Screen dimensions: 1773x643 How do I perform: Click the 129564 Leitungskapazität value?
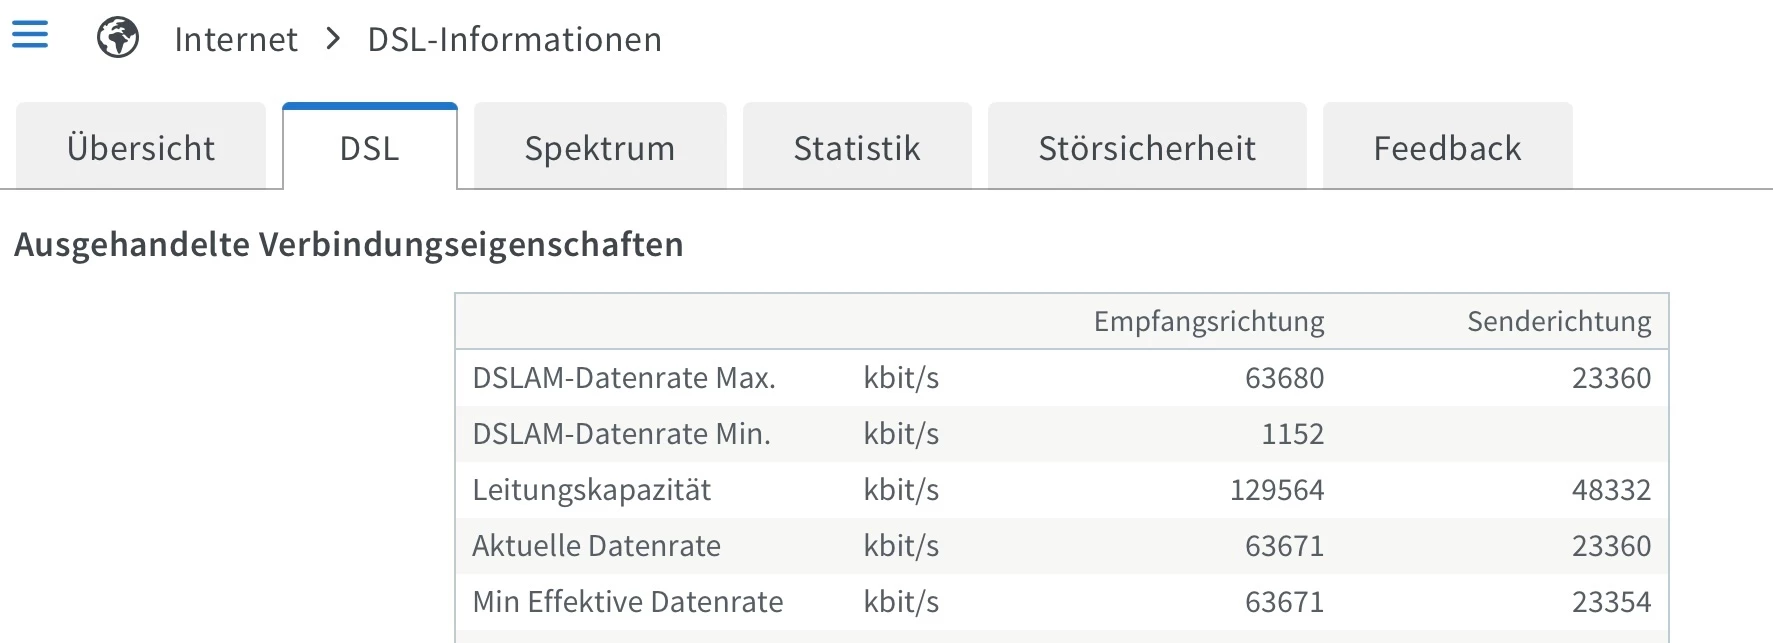pyautogui.click(x=1276, y=490)
